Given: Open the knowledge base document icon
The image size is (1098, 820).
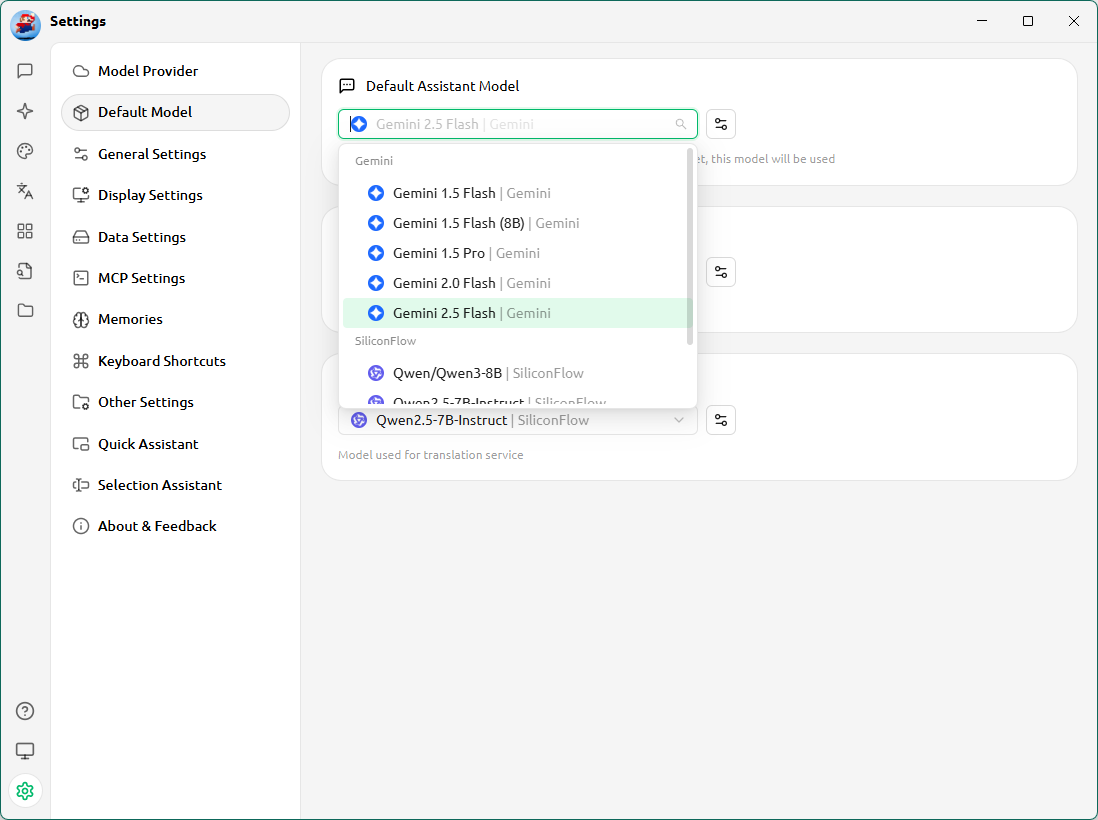Looking at the screenshot, I should pos(25,271).
